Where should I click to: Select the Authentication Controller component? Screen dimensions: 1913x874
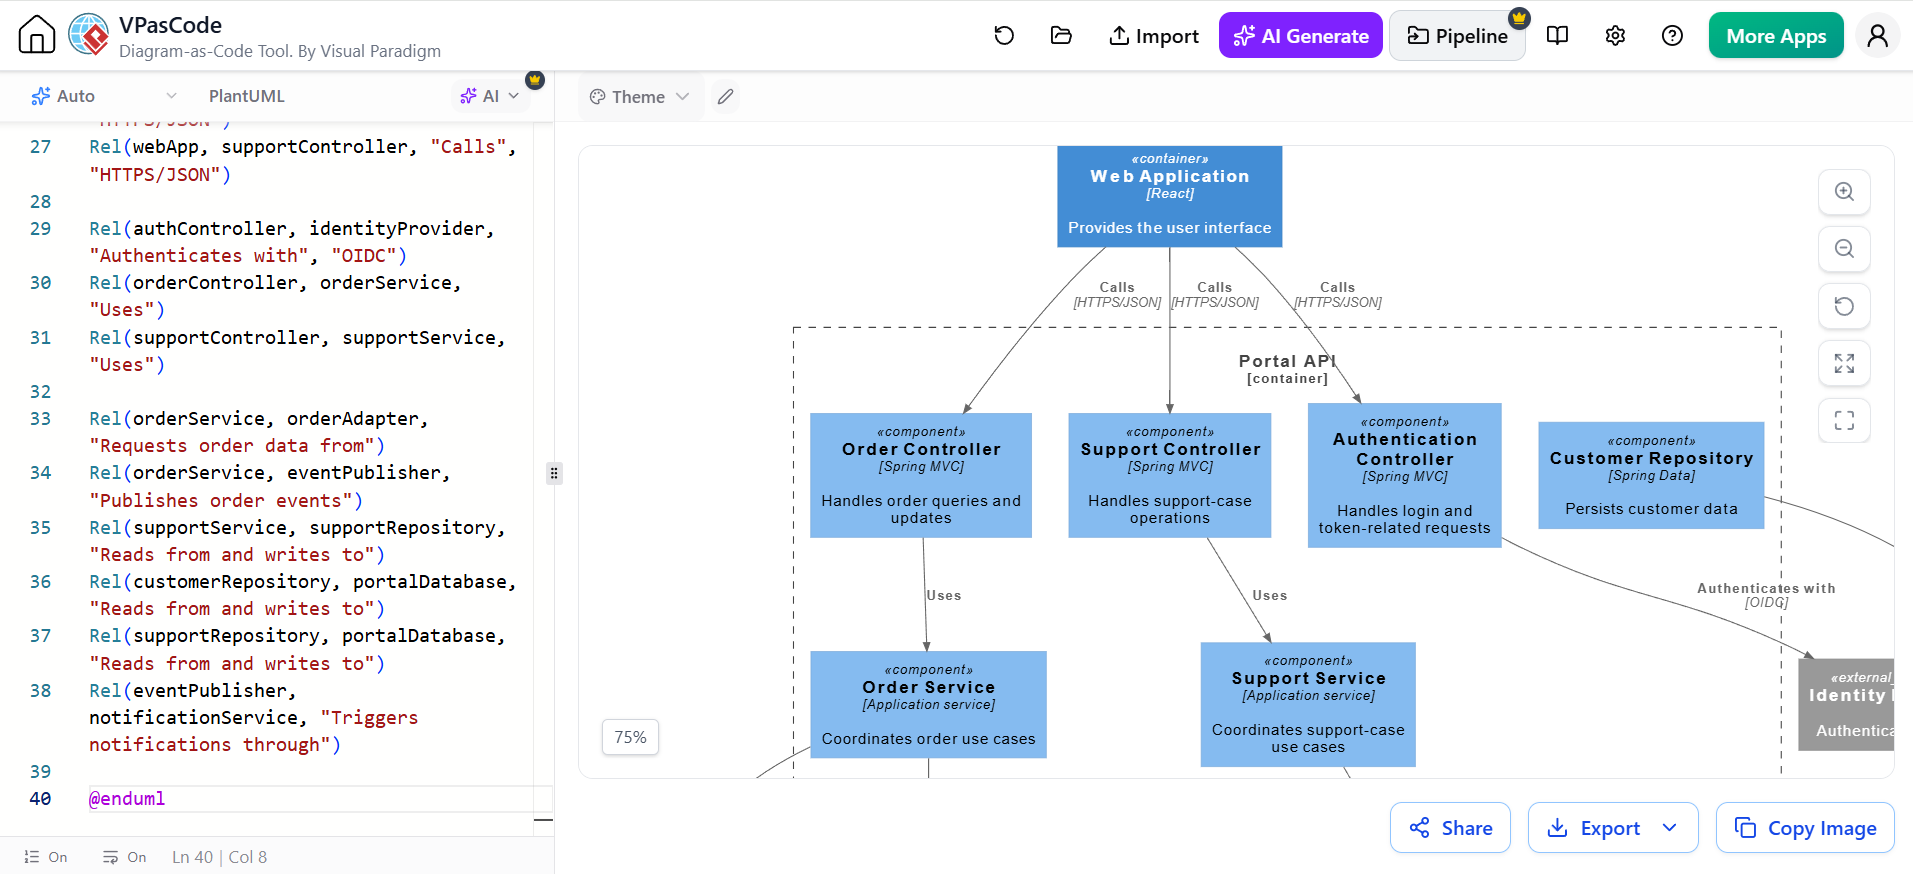(x=1405, y=475)
